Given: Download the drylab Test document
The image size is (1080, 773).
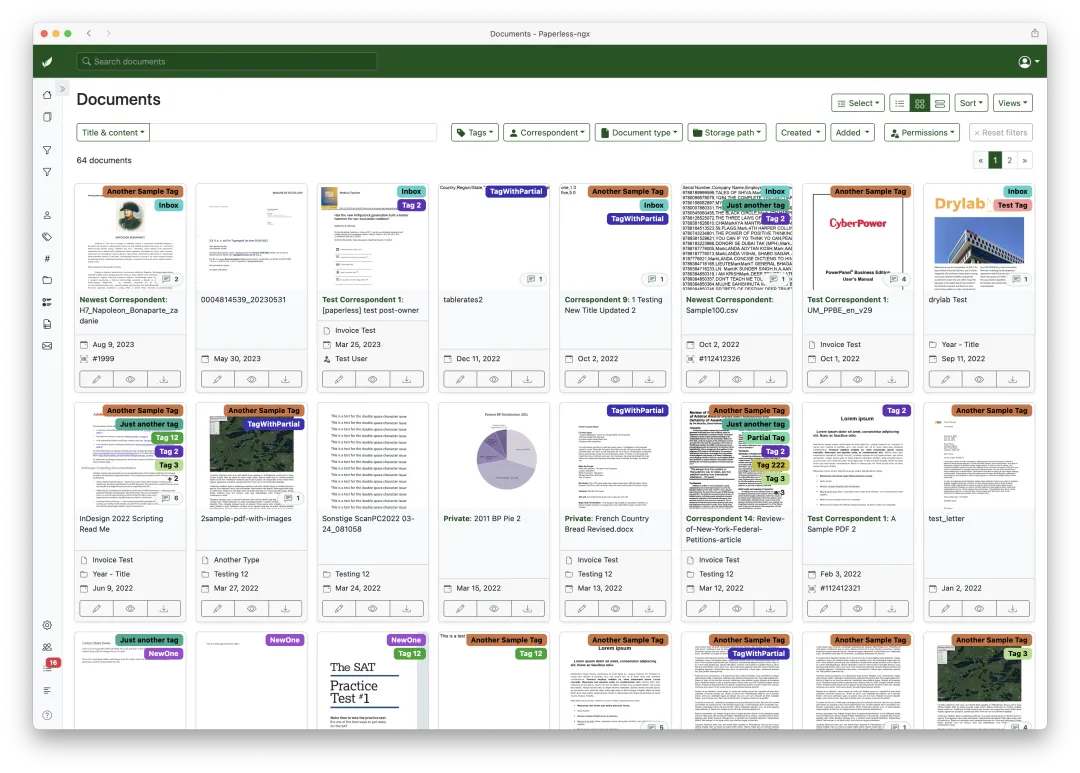Looking at the screenshot, I should coord(1012,379).
